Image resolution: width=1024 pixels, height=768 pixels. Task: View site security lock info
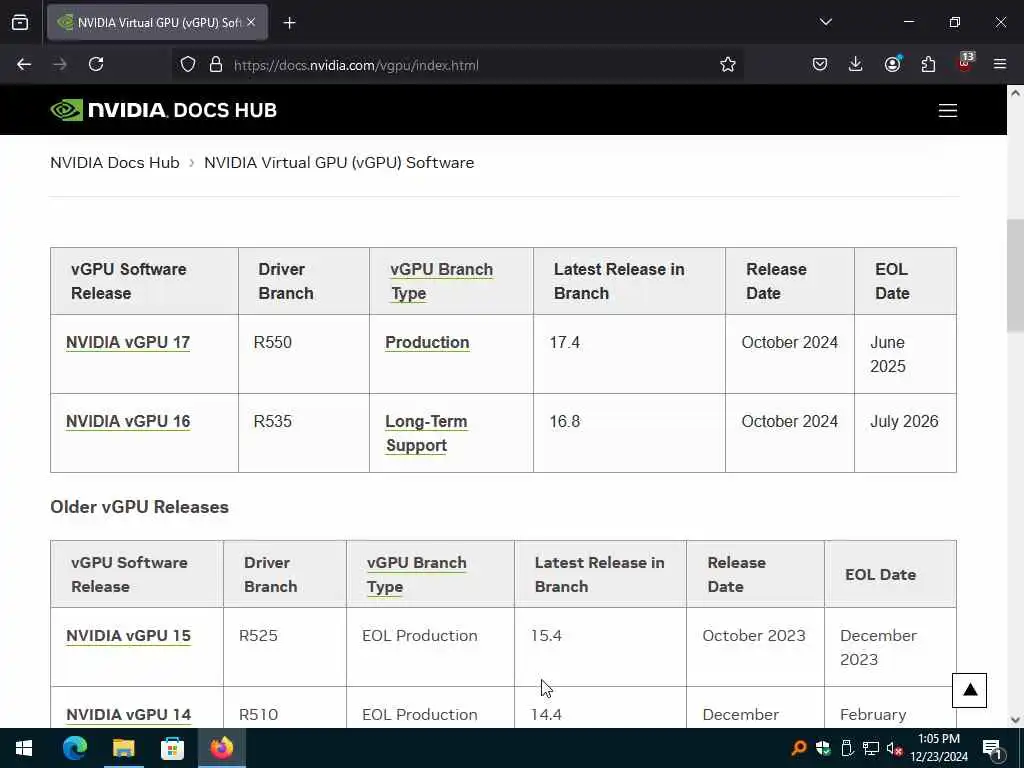pyautogui.click(x=216, y=65)
